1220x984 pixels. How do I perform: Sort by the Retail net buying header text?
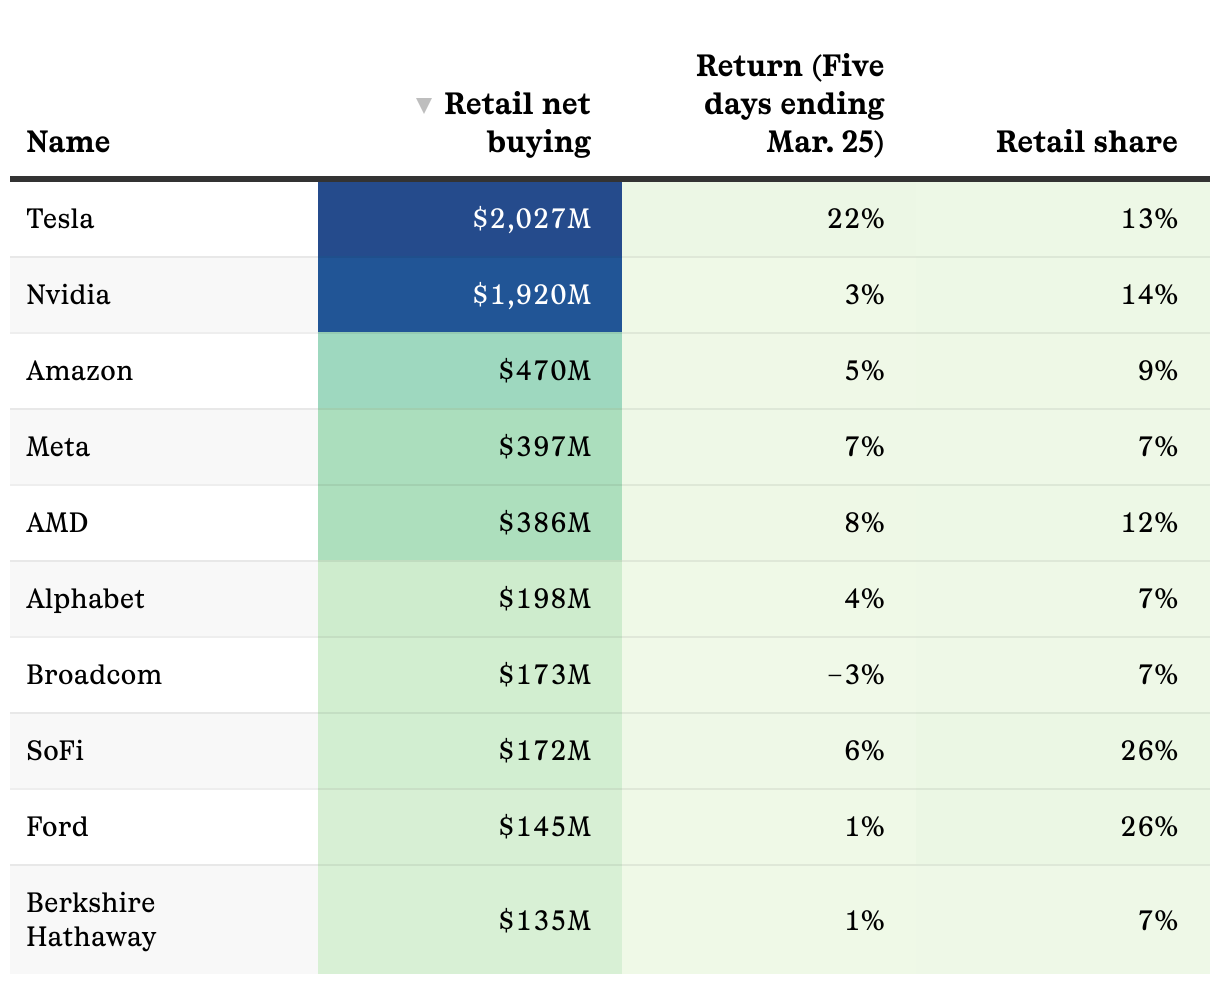click(517, 123)
